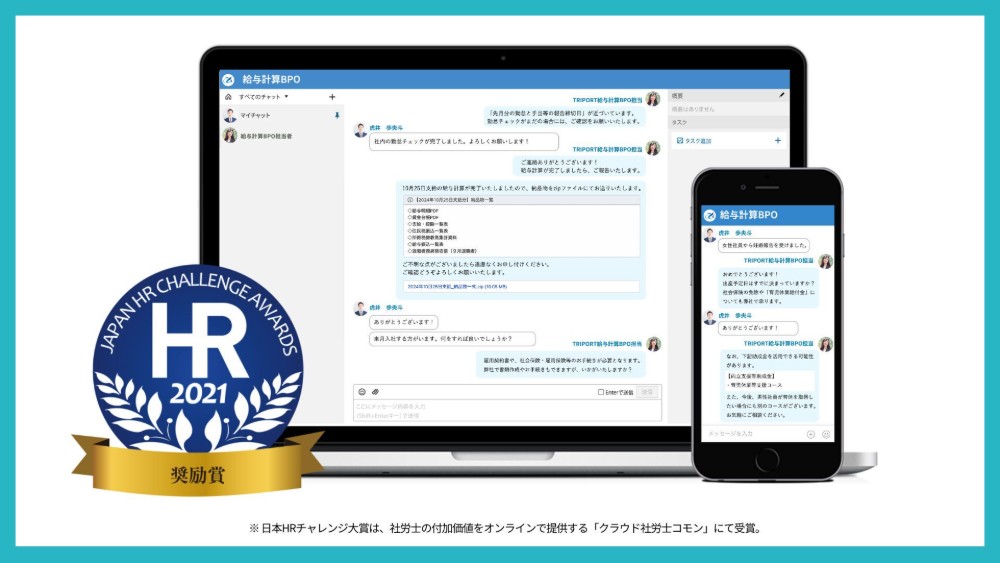Click the 給与計算BPO logo icon on laptop header

[228, 80]
